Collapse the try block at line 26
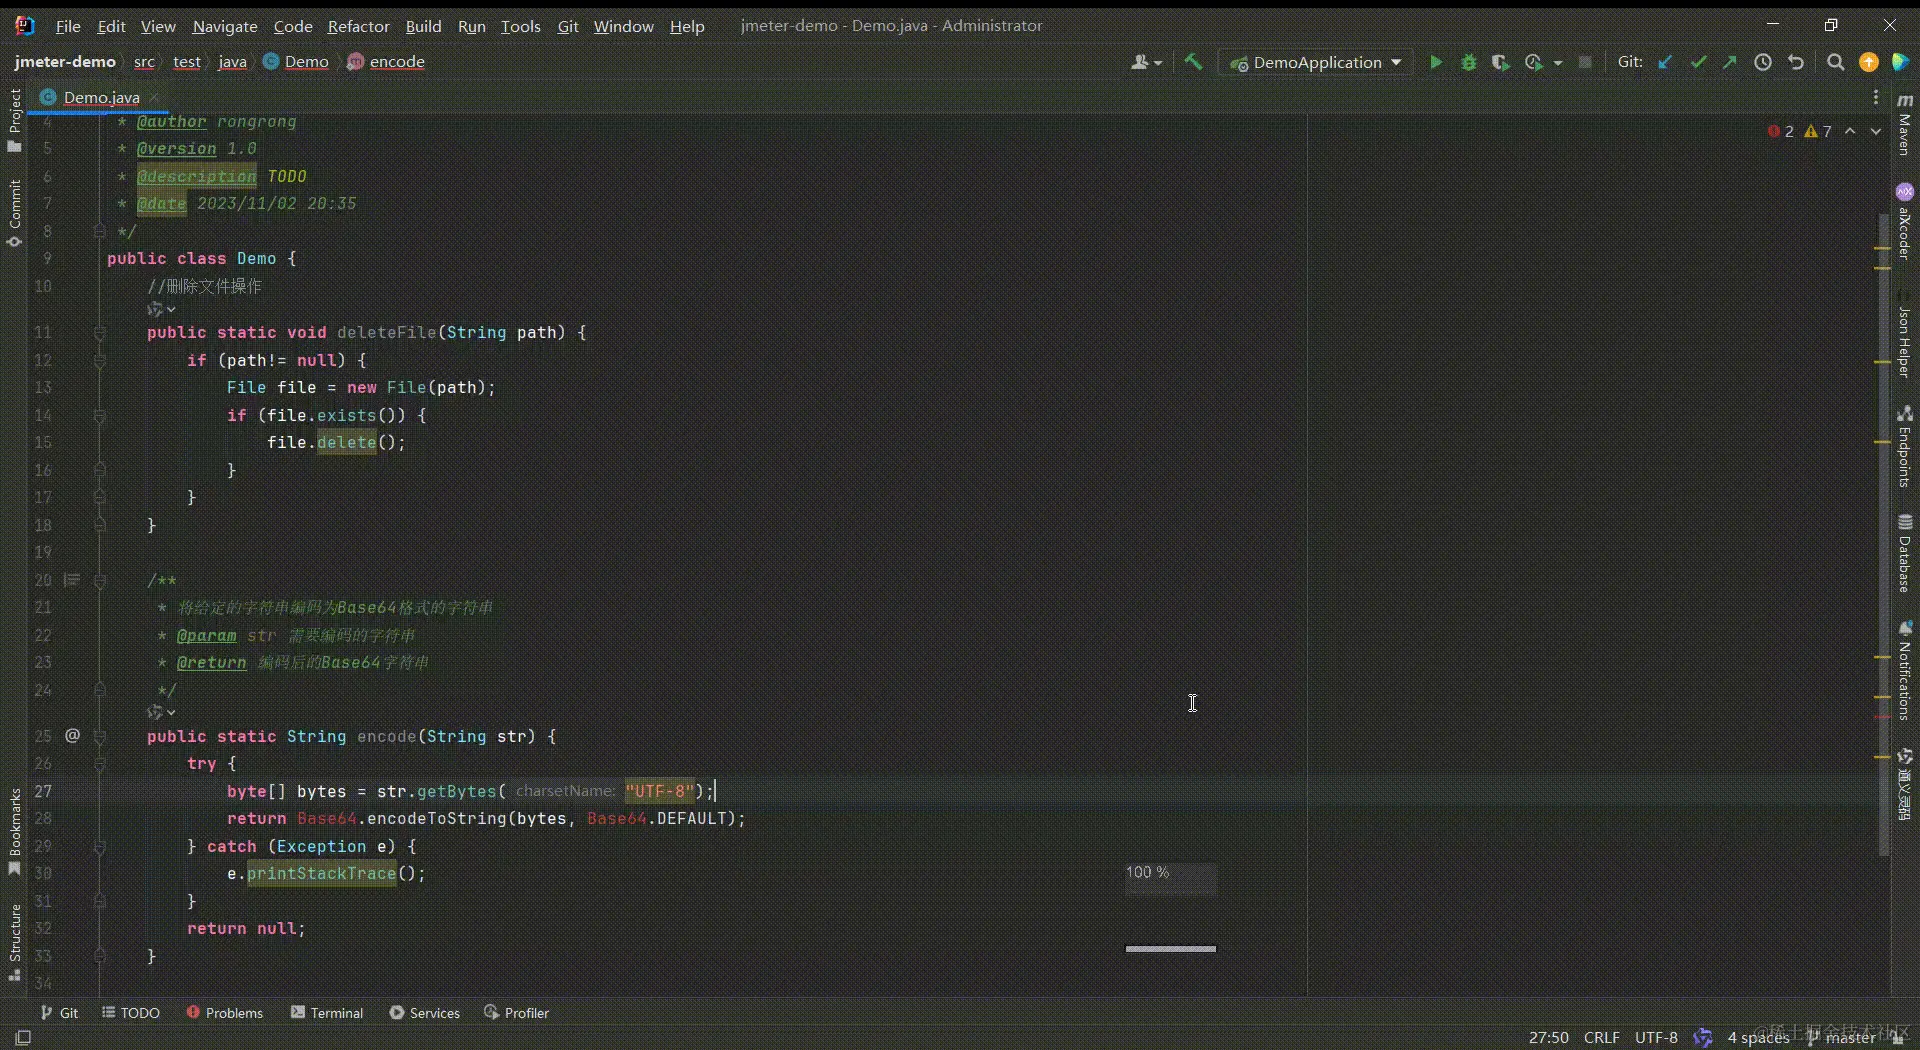The width and height of the screenshot is (1920, 1050). [99, 764]
